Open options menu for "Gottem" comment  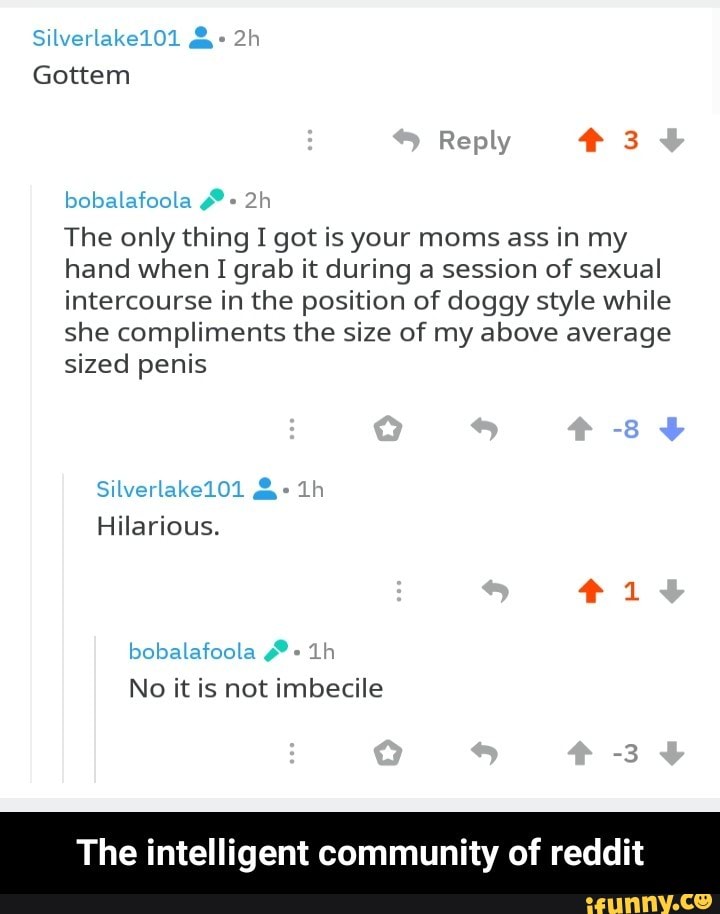pyautogui.click(x=310, y=141)
